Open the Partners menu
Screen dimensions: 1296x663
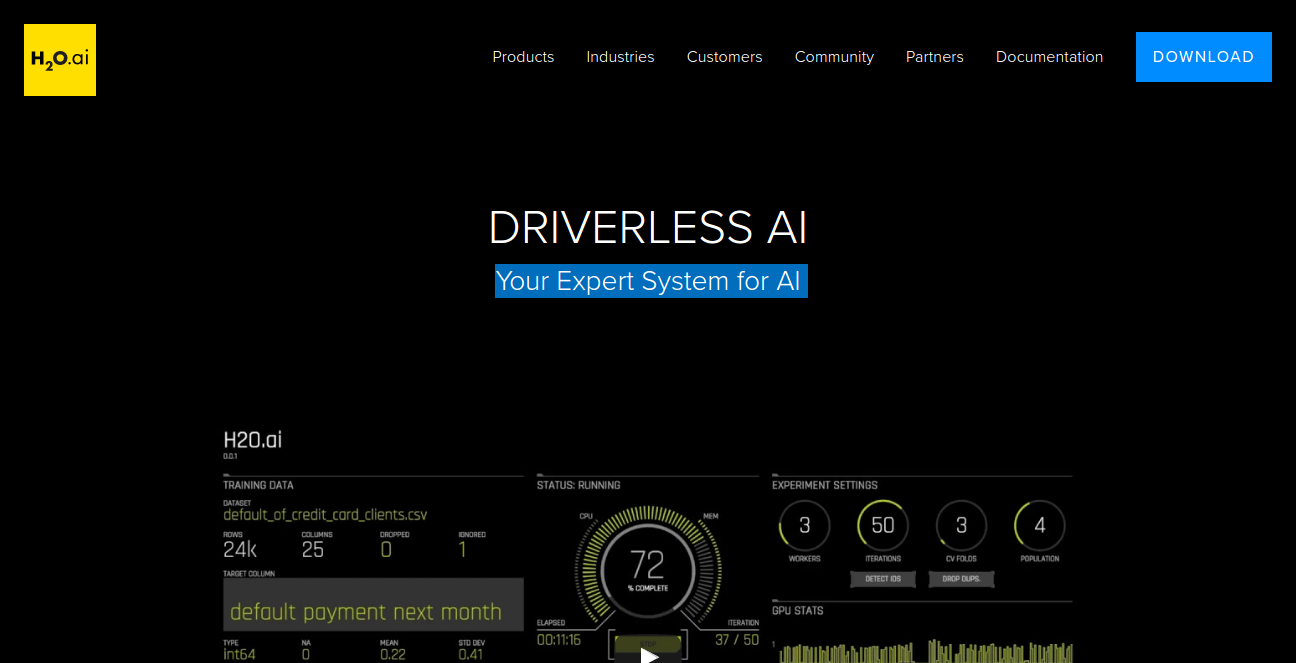pos(934,57)
